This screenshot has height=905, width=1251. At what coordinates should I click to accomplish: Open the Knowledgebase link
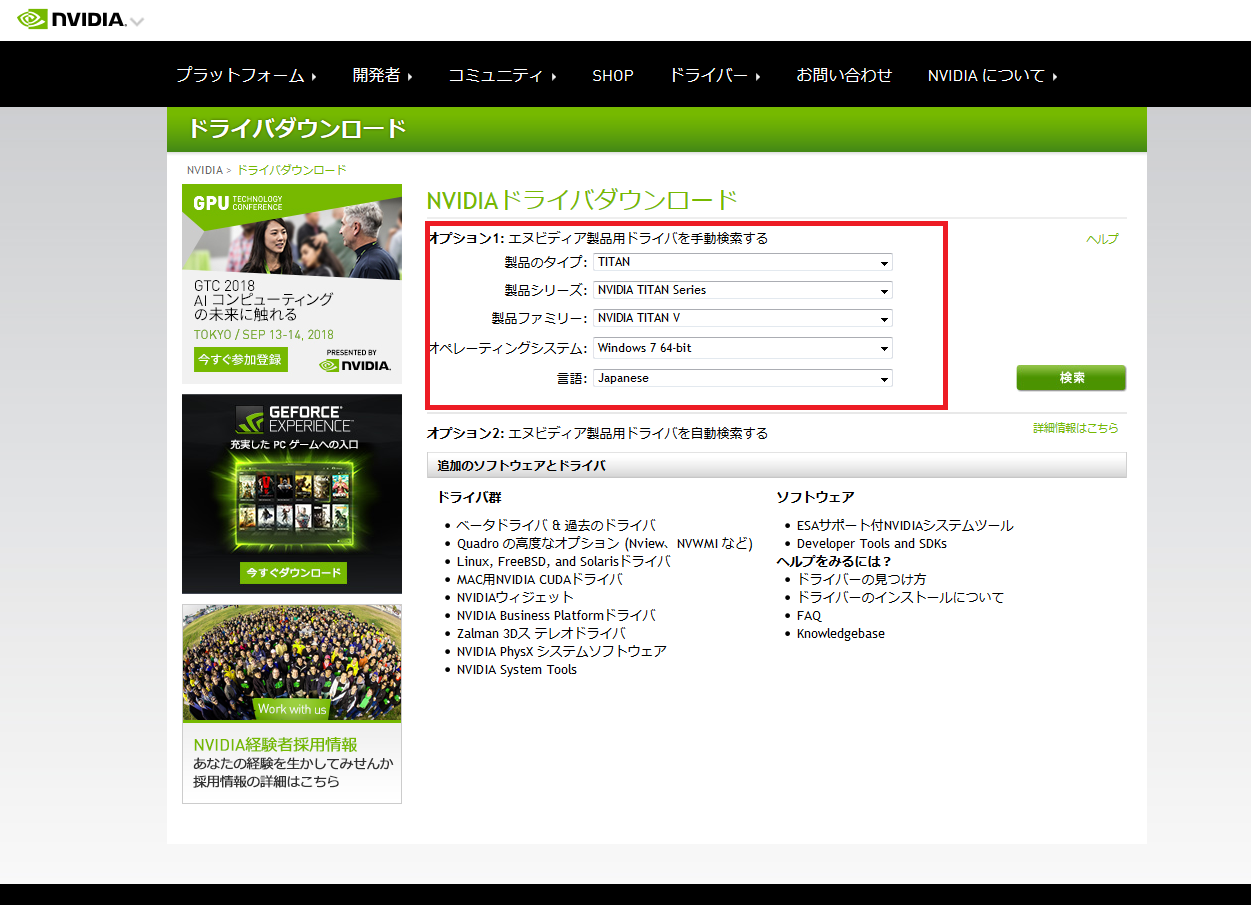tap(841, 633)
